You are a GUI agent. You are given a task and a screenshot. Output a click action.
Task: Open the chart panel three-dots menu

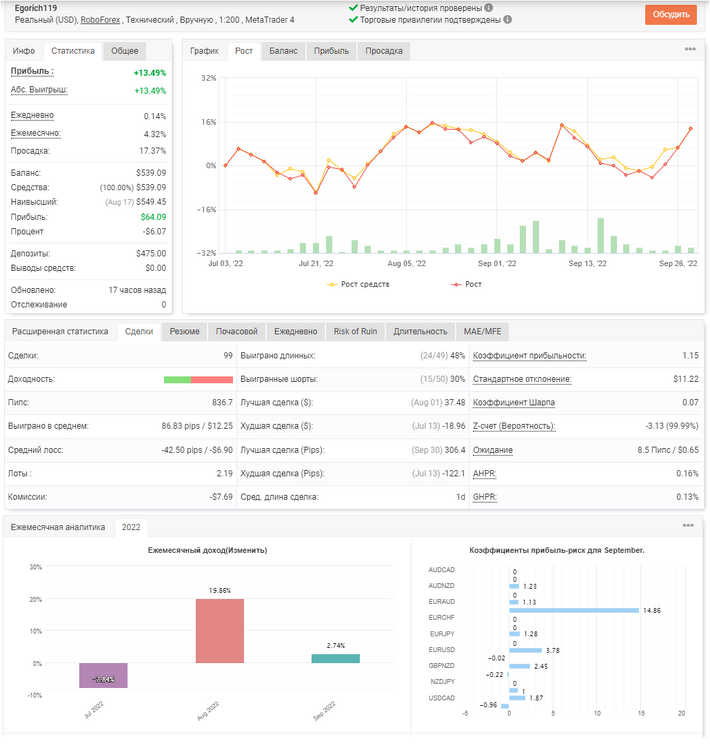click(690, 49)
